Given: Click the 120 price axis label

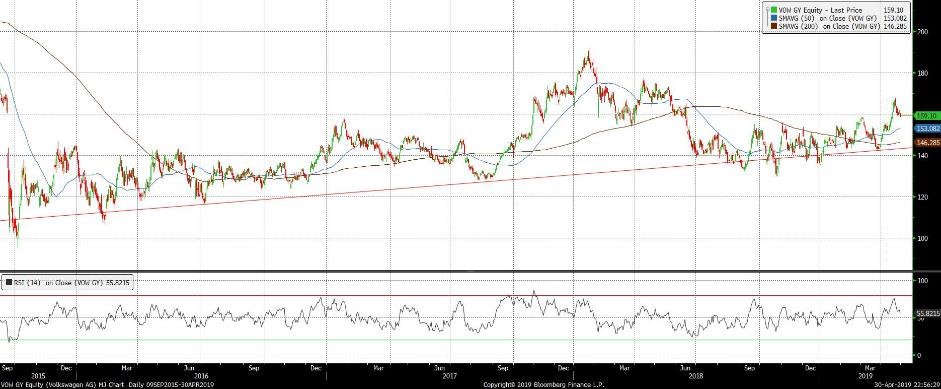Looking at the screenshot, I should (x=922, y=197).
